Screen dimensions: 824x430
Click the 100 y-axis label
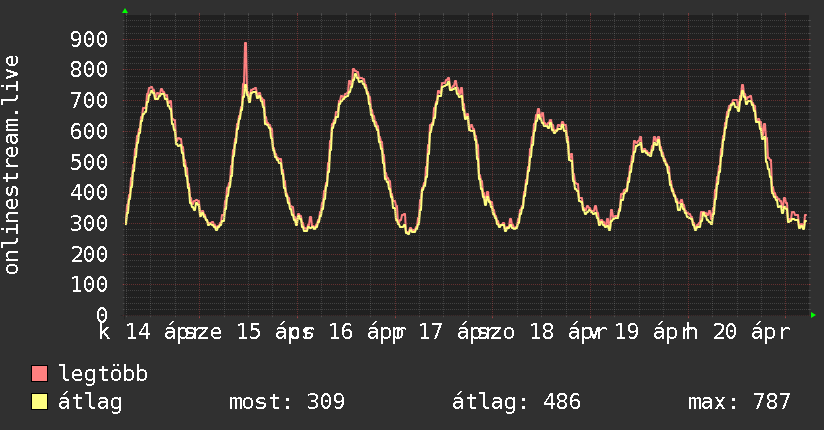coord(89,284)
